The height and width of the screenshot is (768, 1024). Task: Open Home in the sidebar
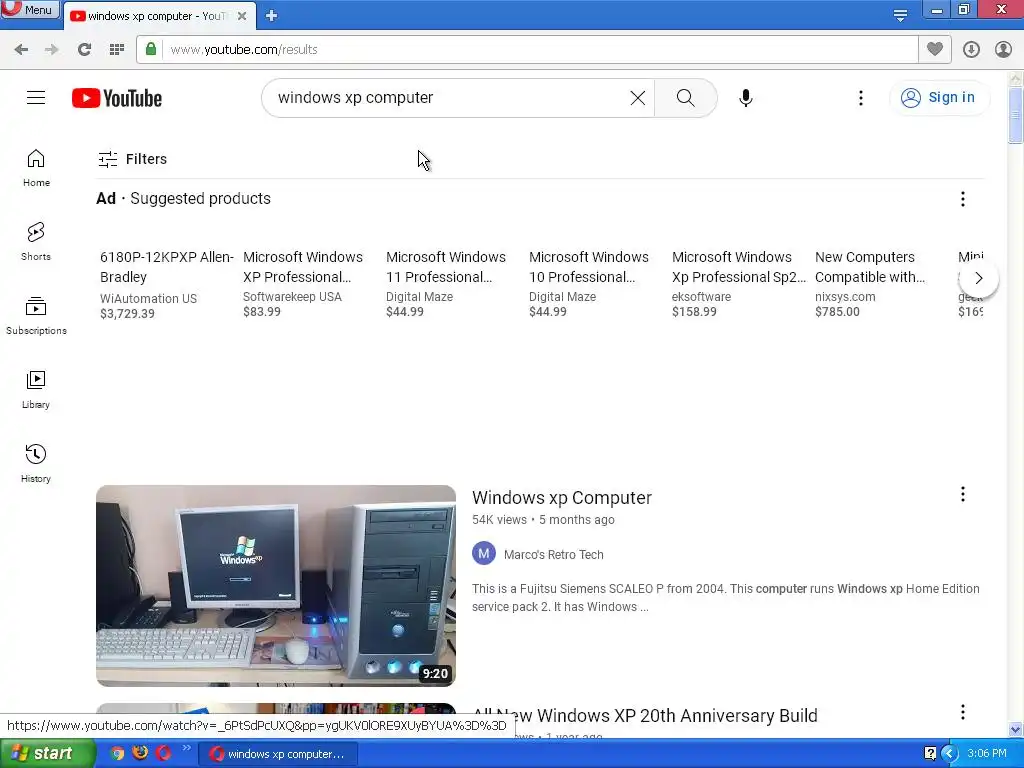(x=36, y=168)
